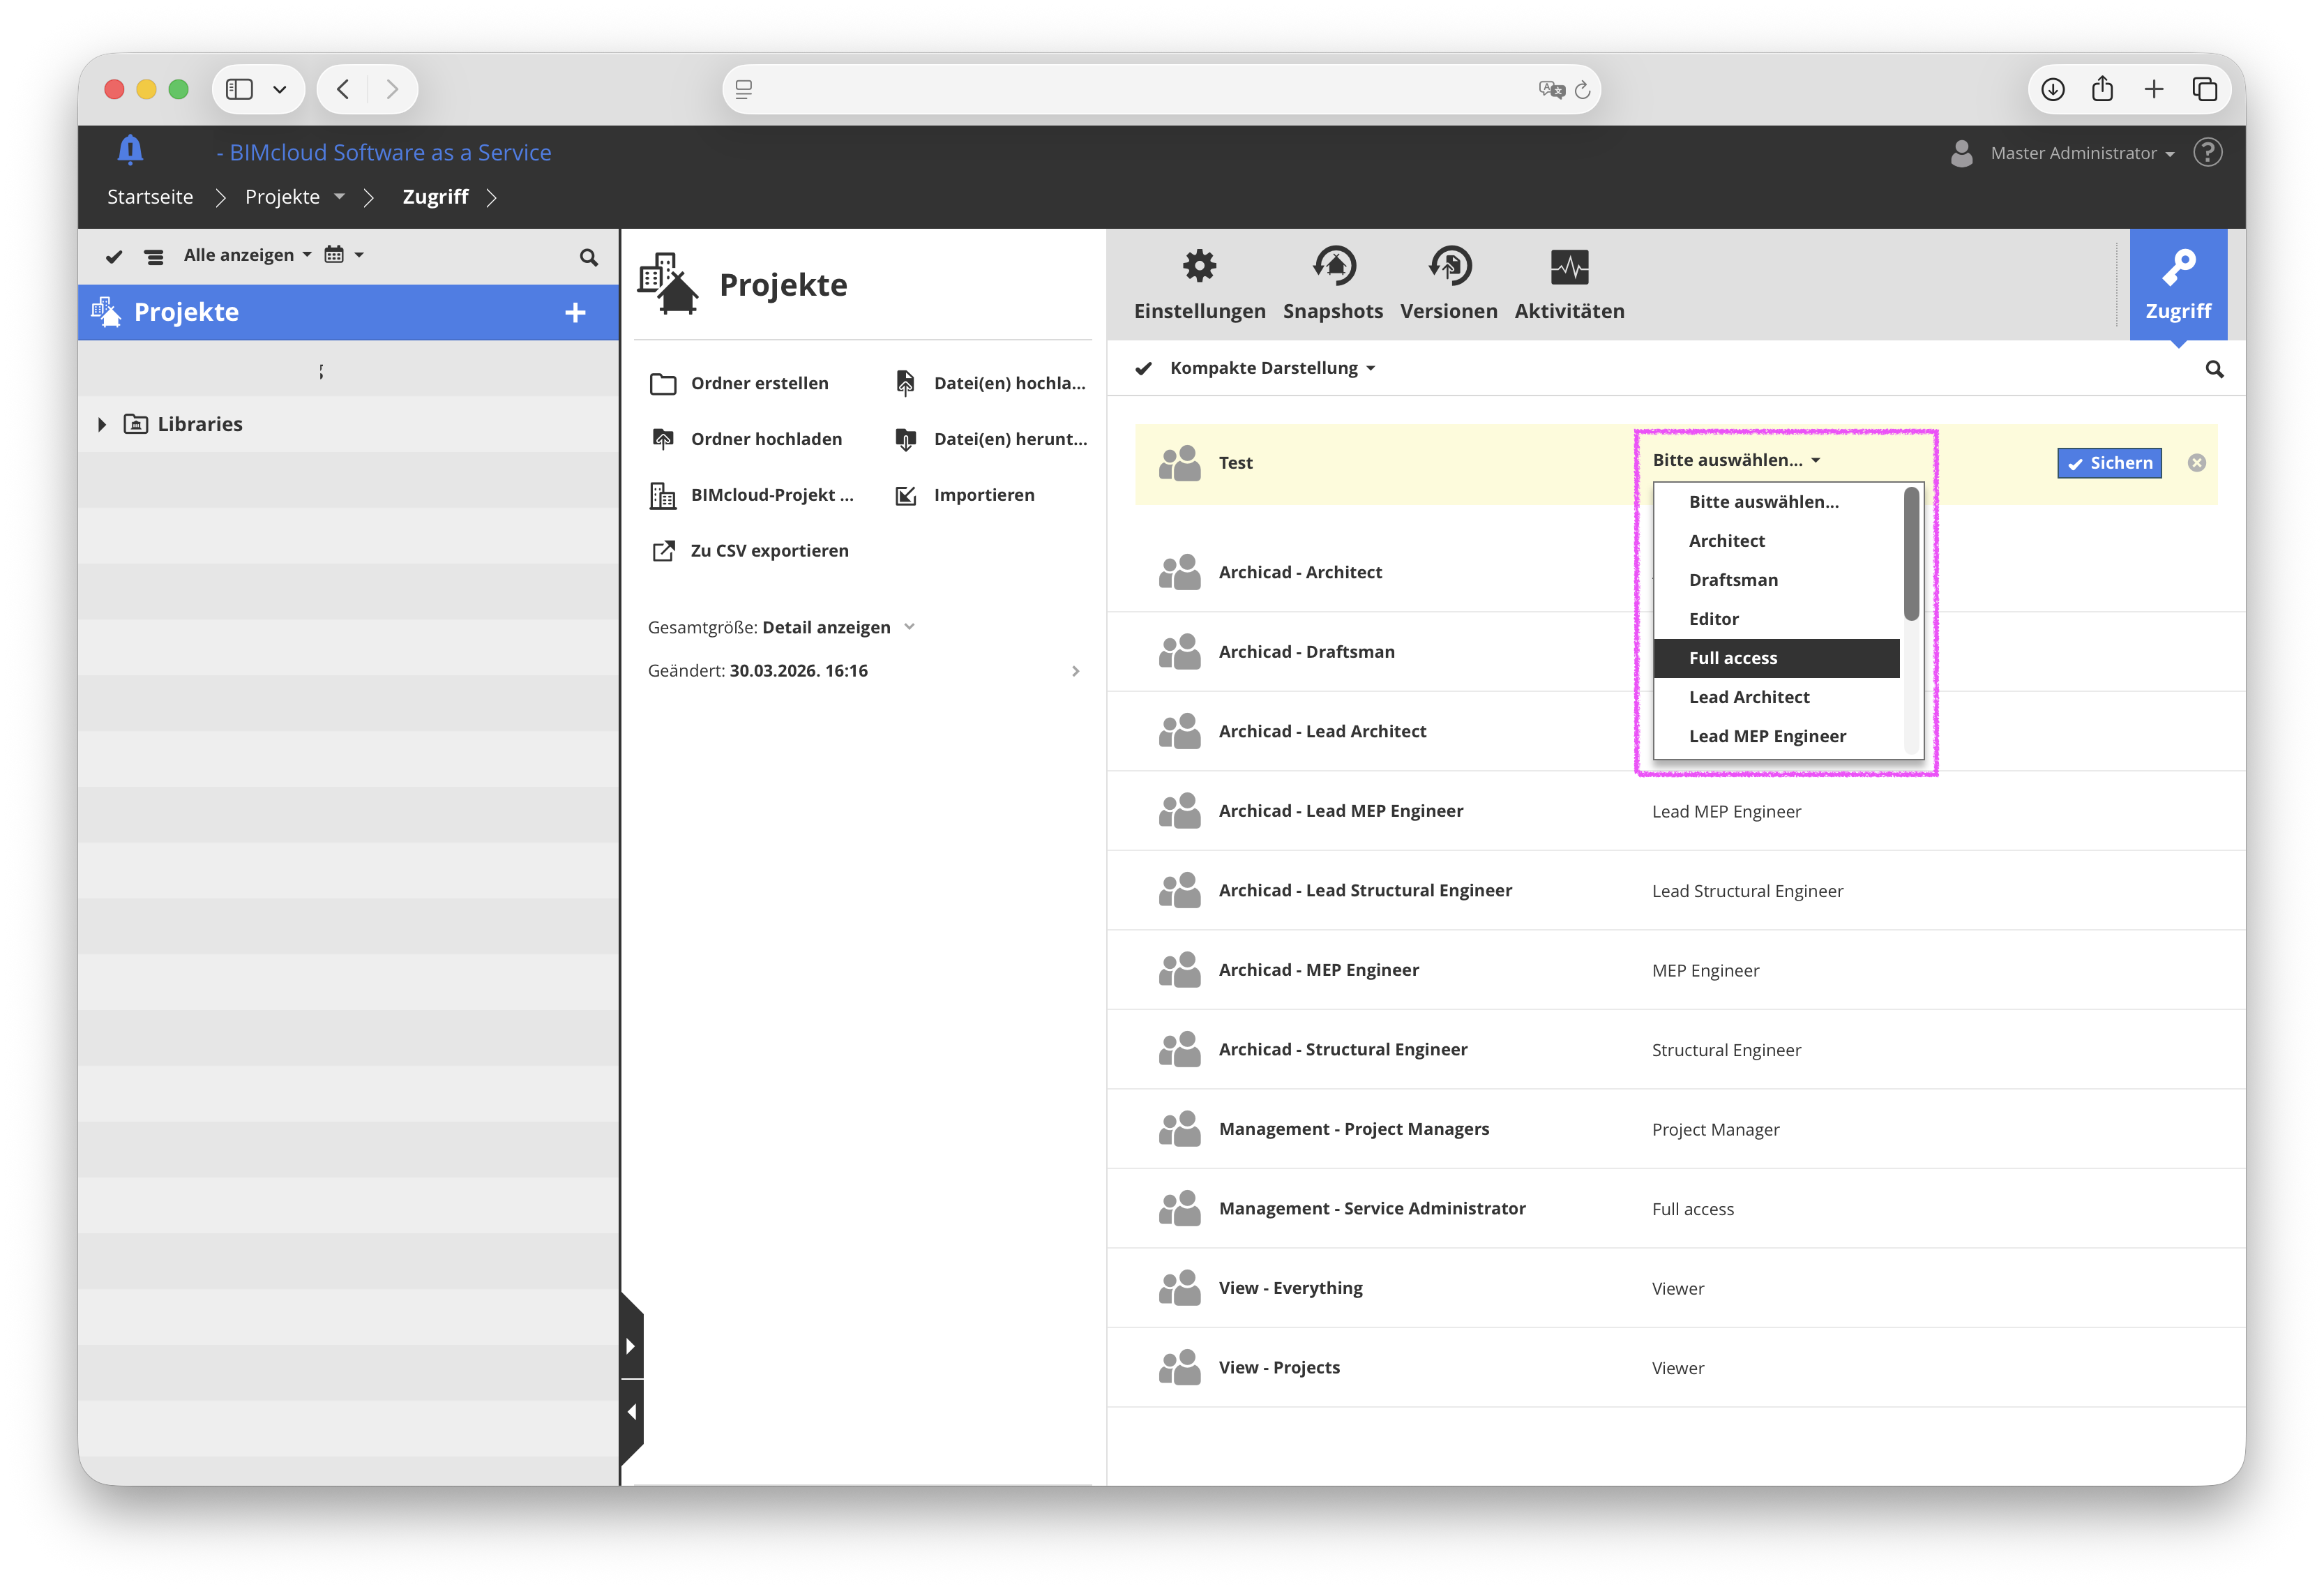The height and width of the screenshot is (1589, 2324).
Task: Select Bitte auswählen option in list
Action: (x=1776, y=502)
